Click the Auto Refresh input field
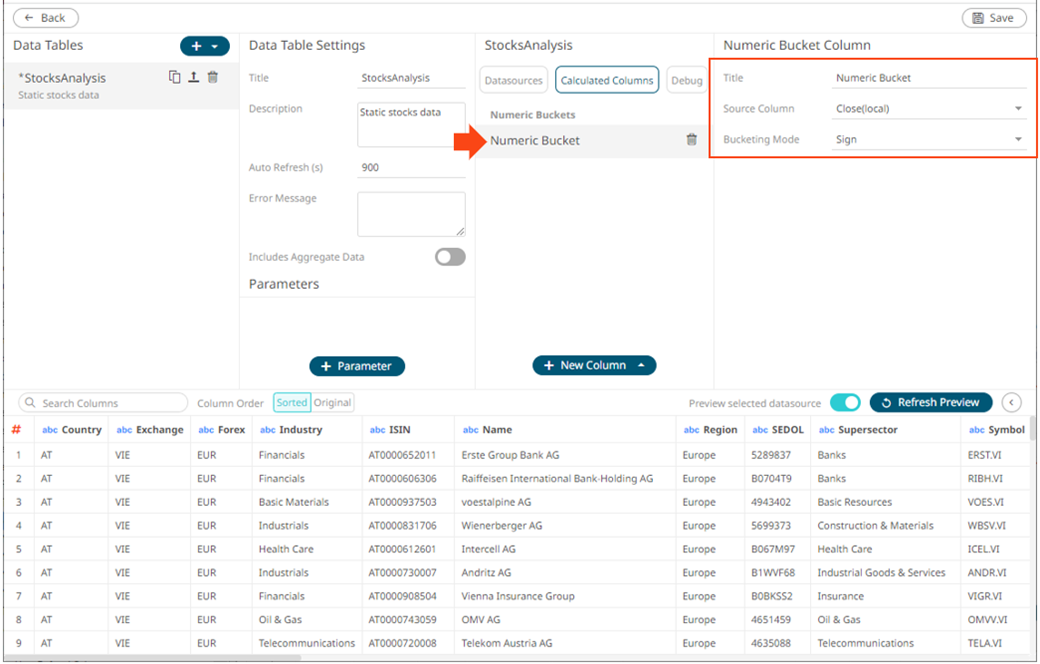This screenshot has height=664, width=1040. pyautogui.click(x=410, y=168)
